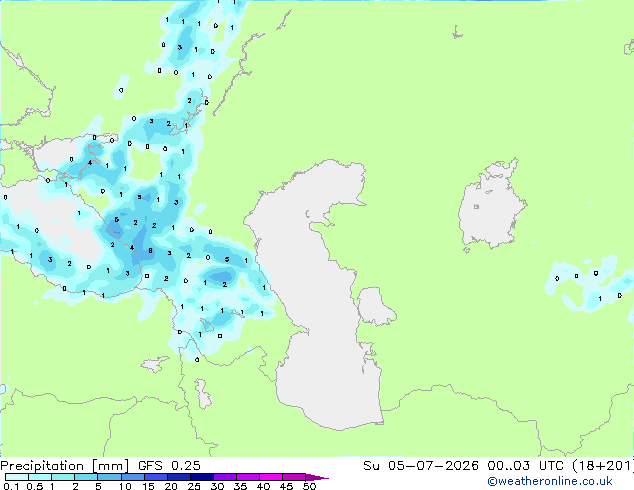This screenshot has height=490, width=634.
Task: Click the legend value '20'
Action: coord(171,486)
